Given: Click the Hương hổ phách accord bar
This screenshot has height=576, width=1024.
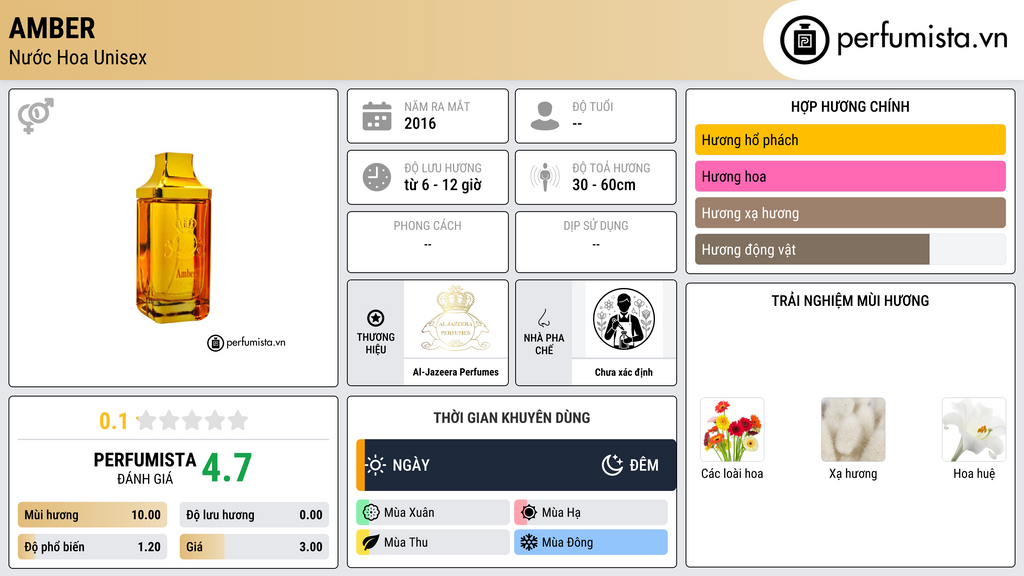Looking at the screenshot, I should (x=850, y=140).
